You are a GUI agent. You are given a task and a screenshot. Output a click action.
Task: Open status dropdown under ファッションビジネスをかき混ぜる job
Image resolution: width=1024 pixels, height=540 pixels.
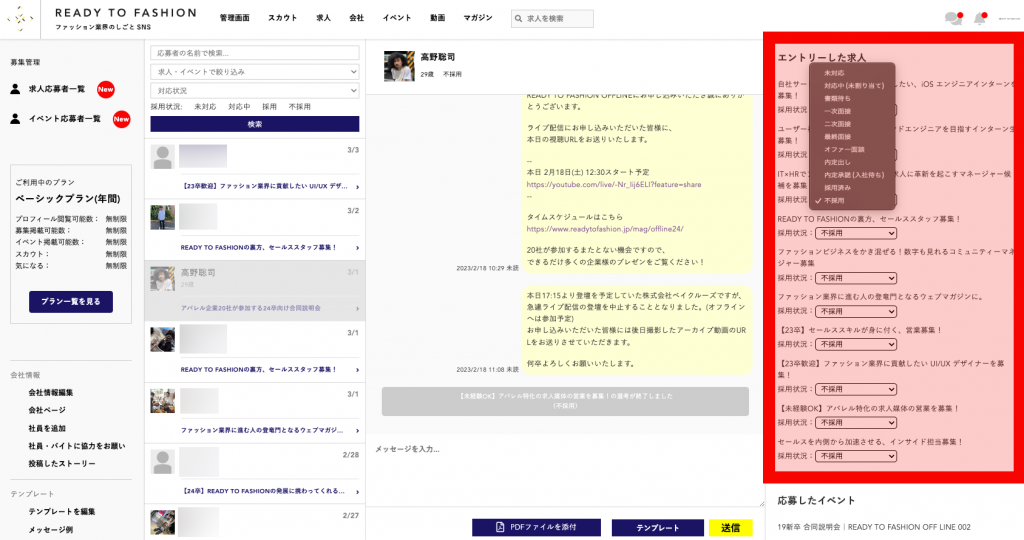[x=856, y=278]
